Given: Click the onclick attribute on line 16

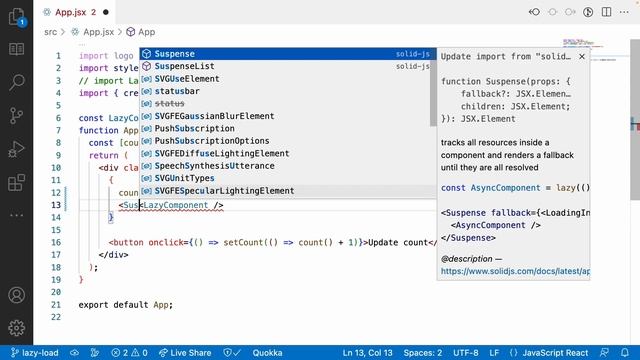Looking at the screenshot, I should point(165,242).
